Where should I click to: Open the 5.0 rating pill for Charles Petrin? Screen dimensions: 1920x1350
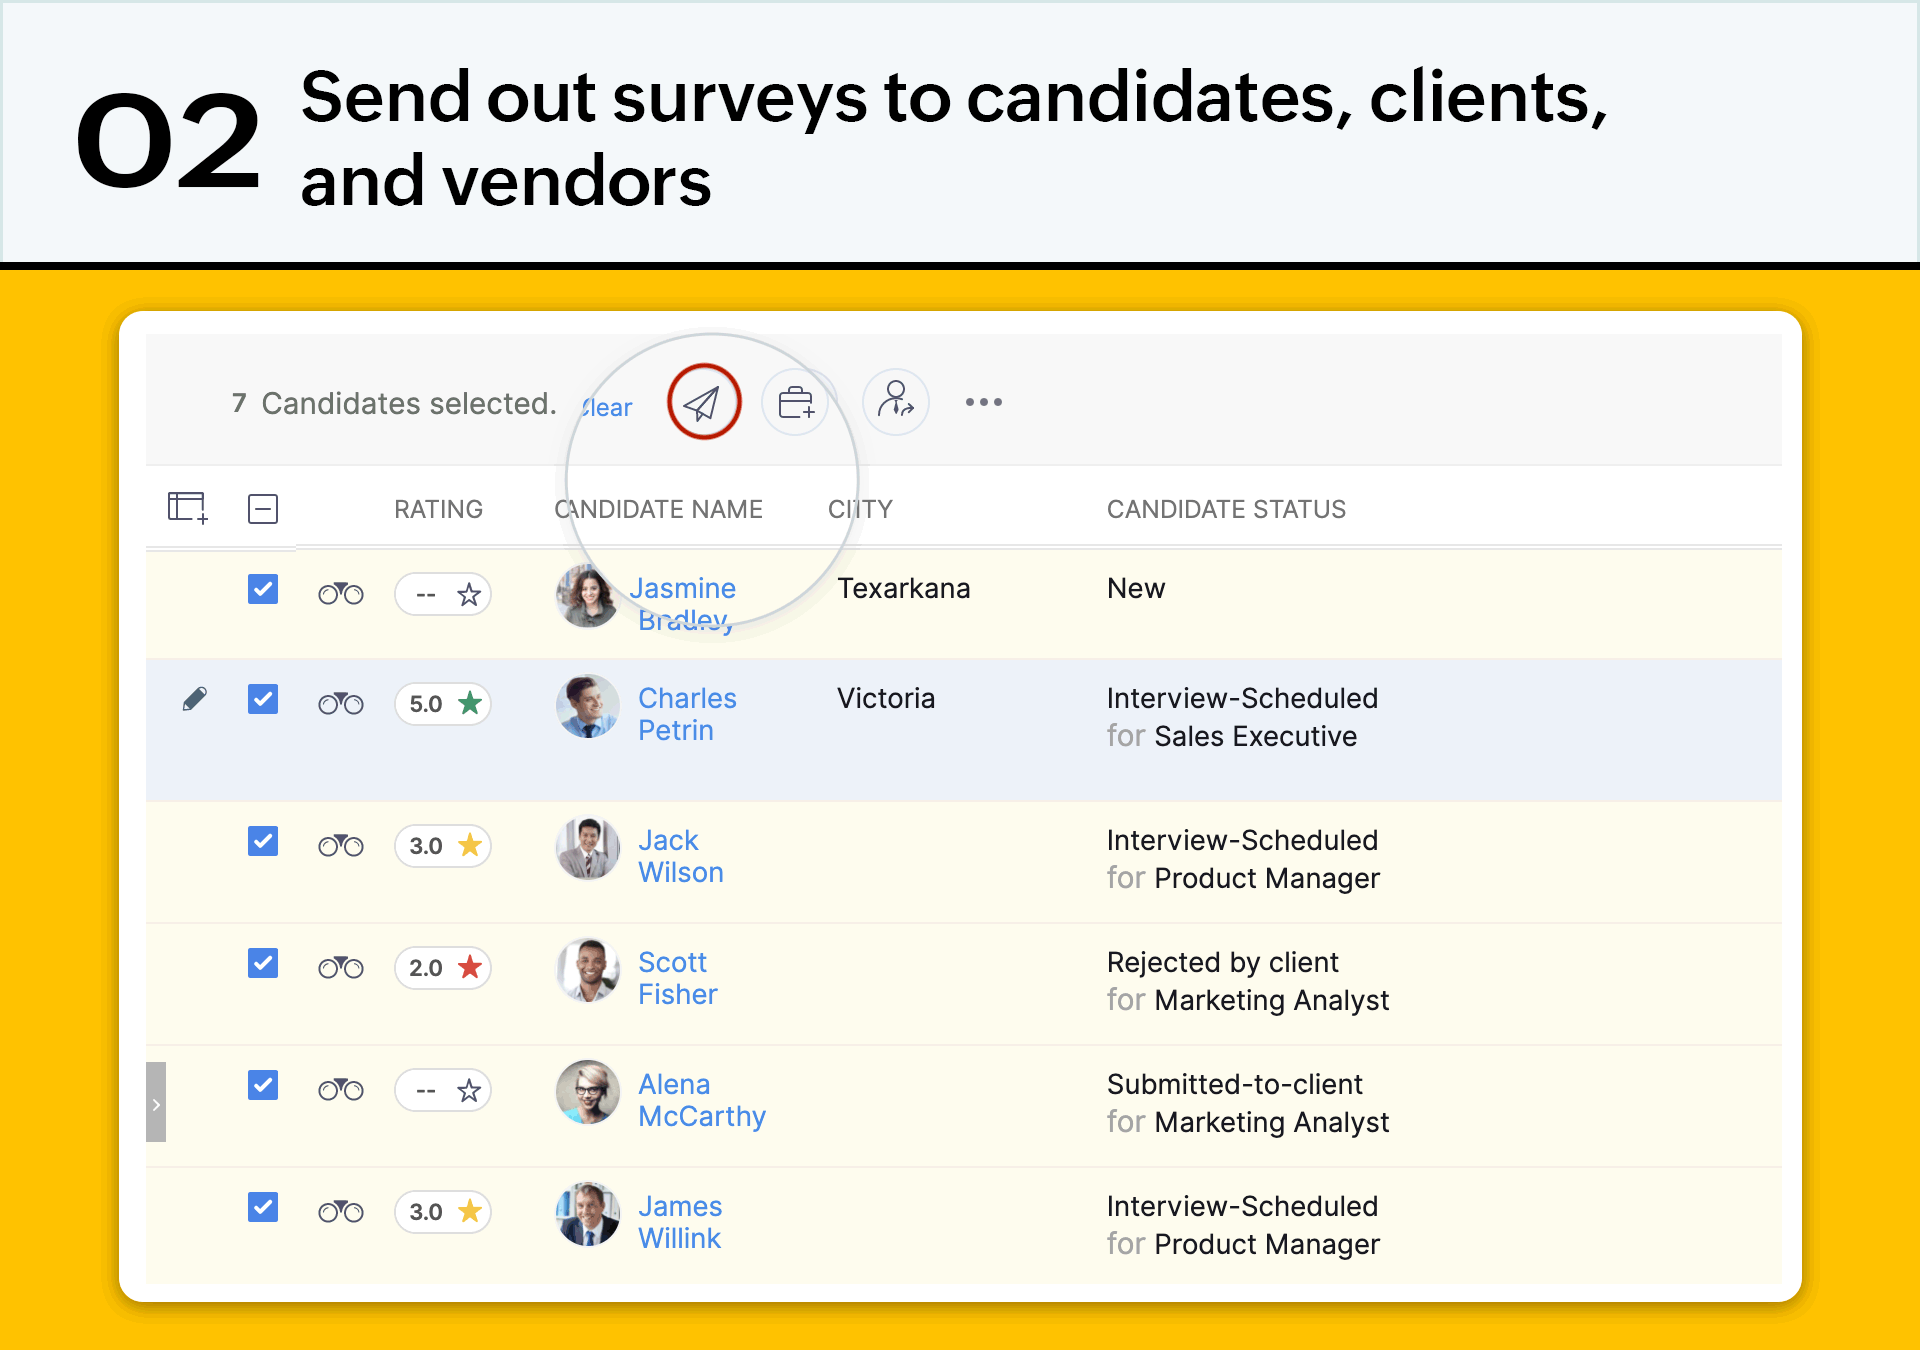(x=443, y=704)
